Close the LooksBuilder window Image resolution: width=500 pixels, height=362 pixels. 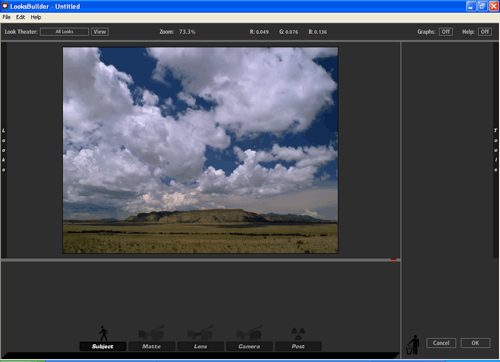pos(494,6)
